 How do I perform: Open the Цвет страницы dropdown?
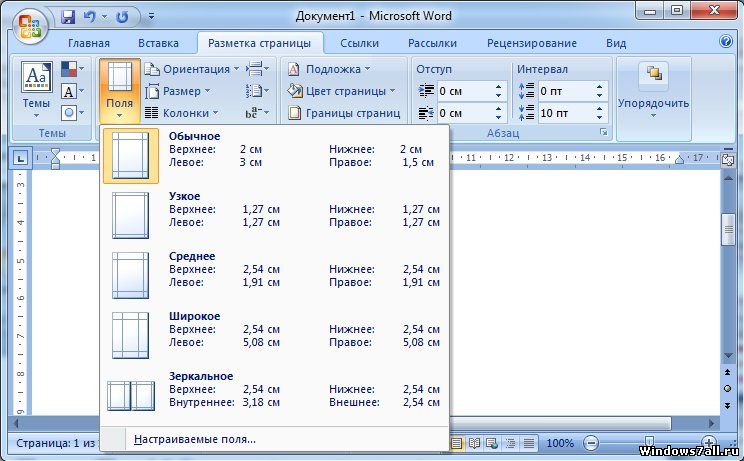[x=341, y=91]
